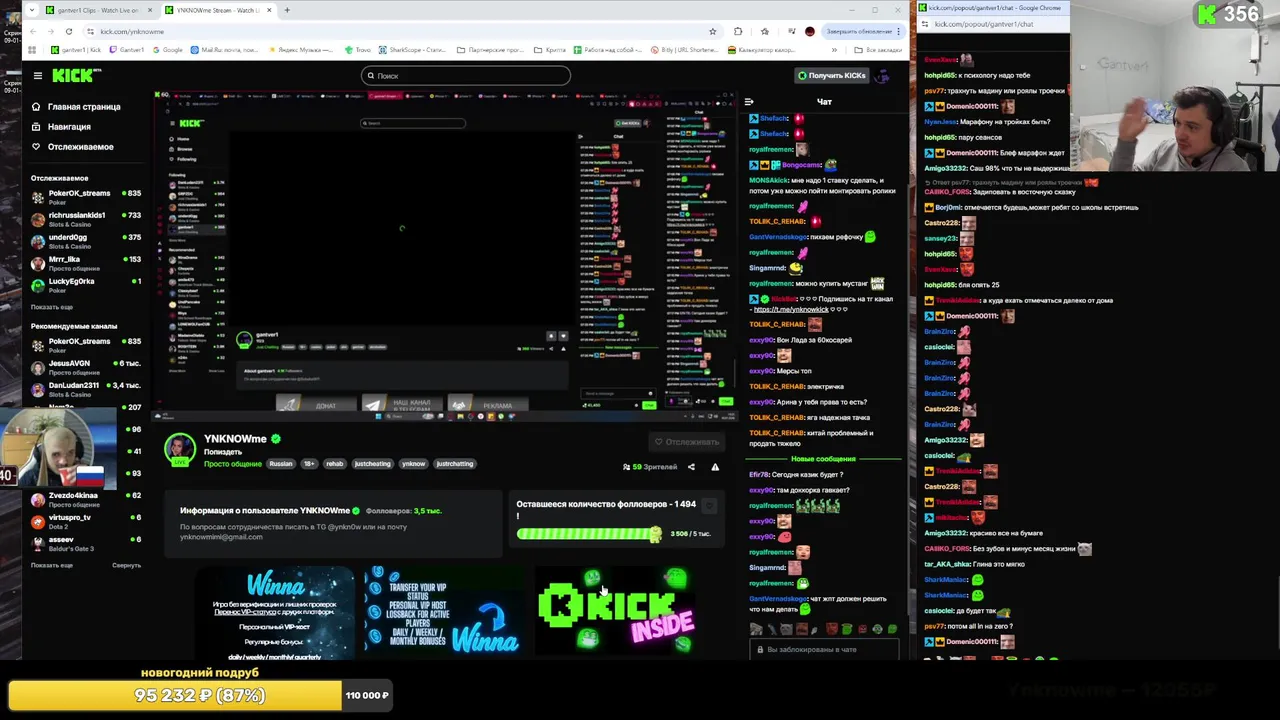Collapse recommended list with Свернуть
This screenshot has width=1280, height=720.
point(126,565)
